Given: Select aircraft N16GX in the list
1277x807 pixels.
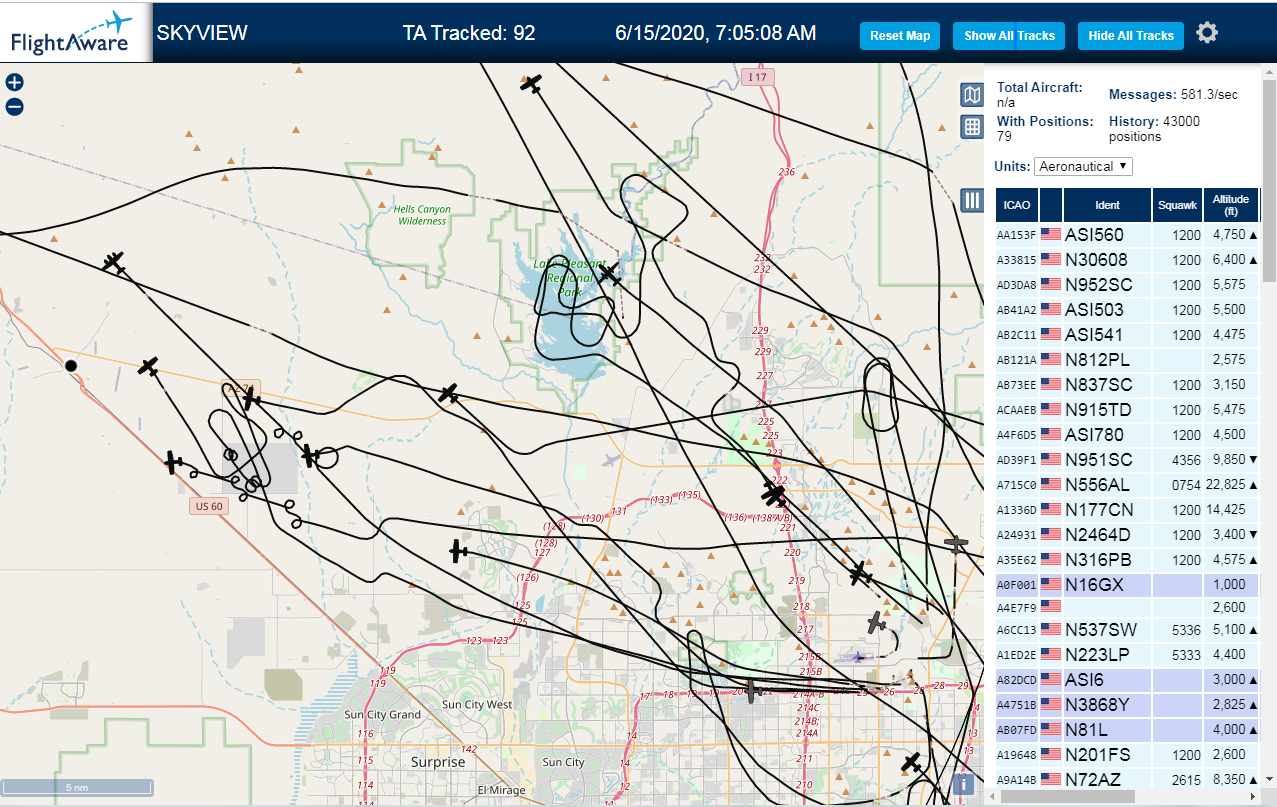Looking at the screenshot, I should 1128,585.
